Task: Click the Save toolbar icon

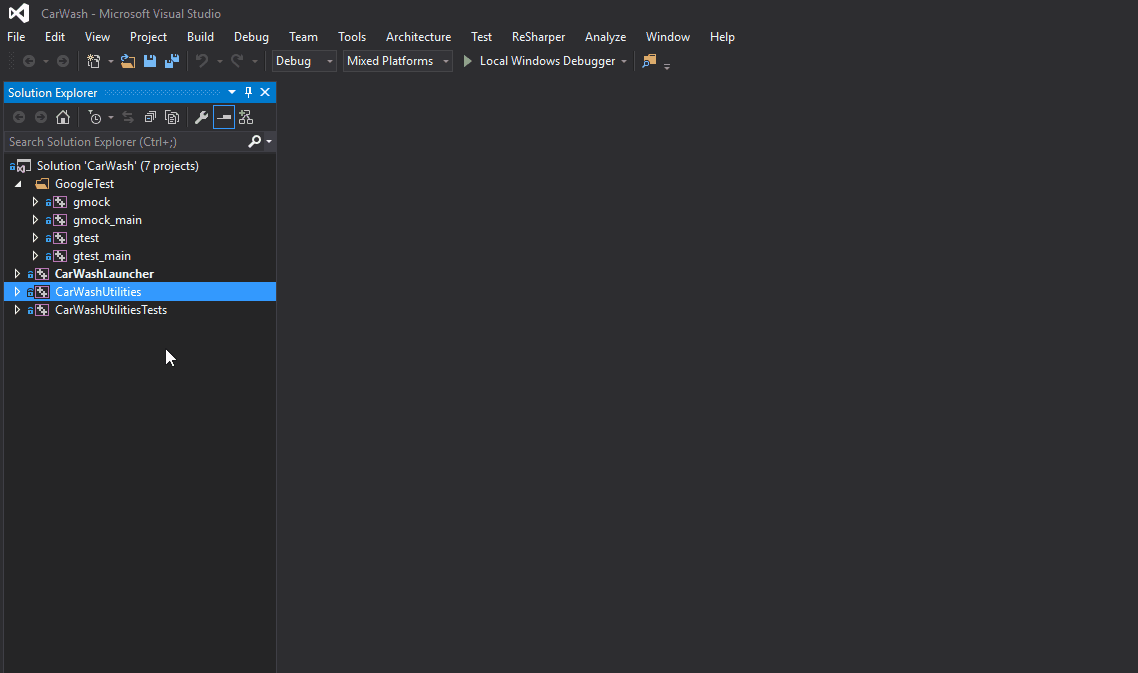Action: [x=150, y=61]
